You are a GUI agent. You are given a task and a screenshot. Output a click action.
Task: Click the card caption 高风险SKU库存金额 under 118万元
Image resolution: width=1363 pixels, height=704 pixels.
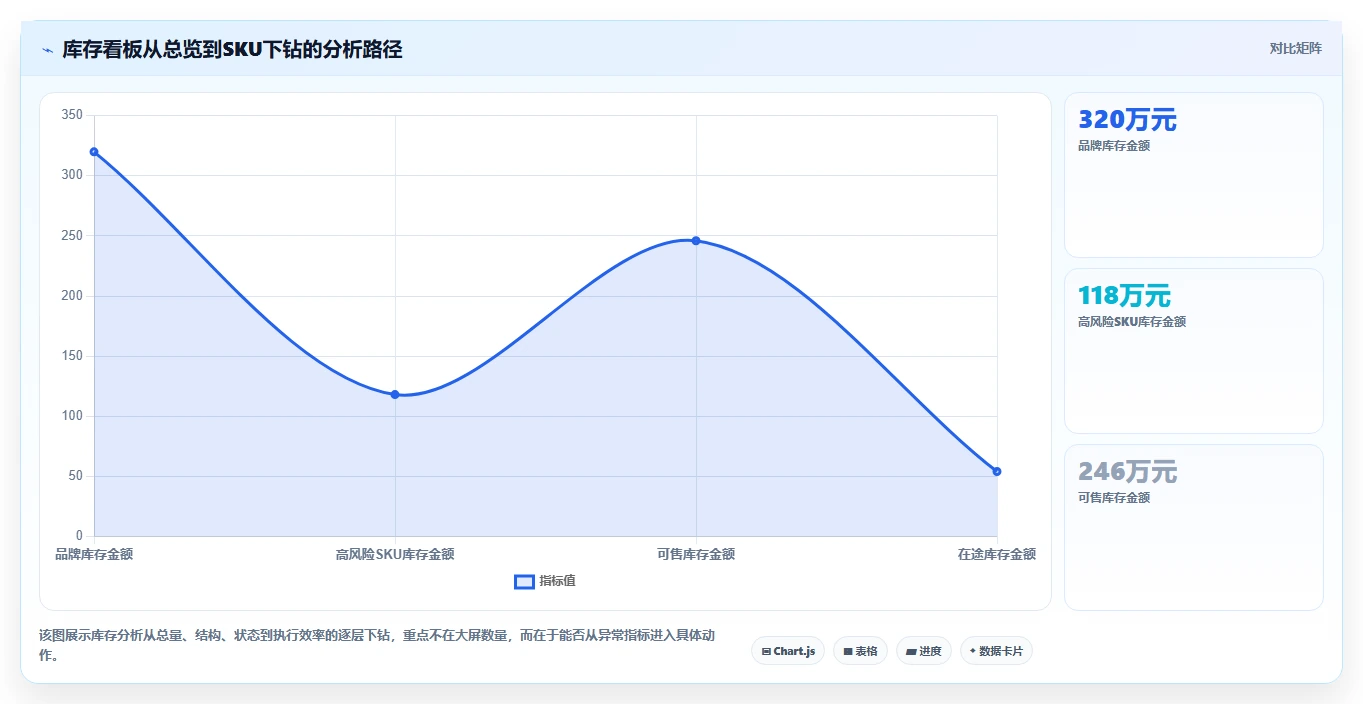click(x=1132, y=322)
